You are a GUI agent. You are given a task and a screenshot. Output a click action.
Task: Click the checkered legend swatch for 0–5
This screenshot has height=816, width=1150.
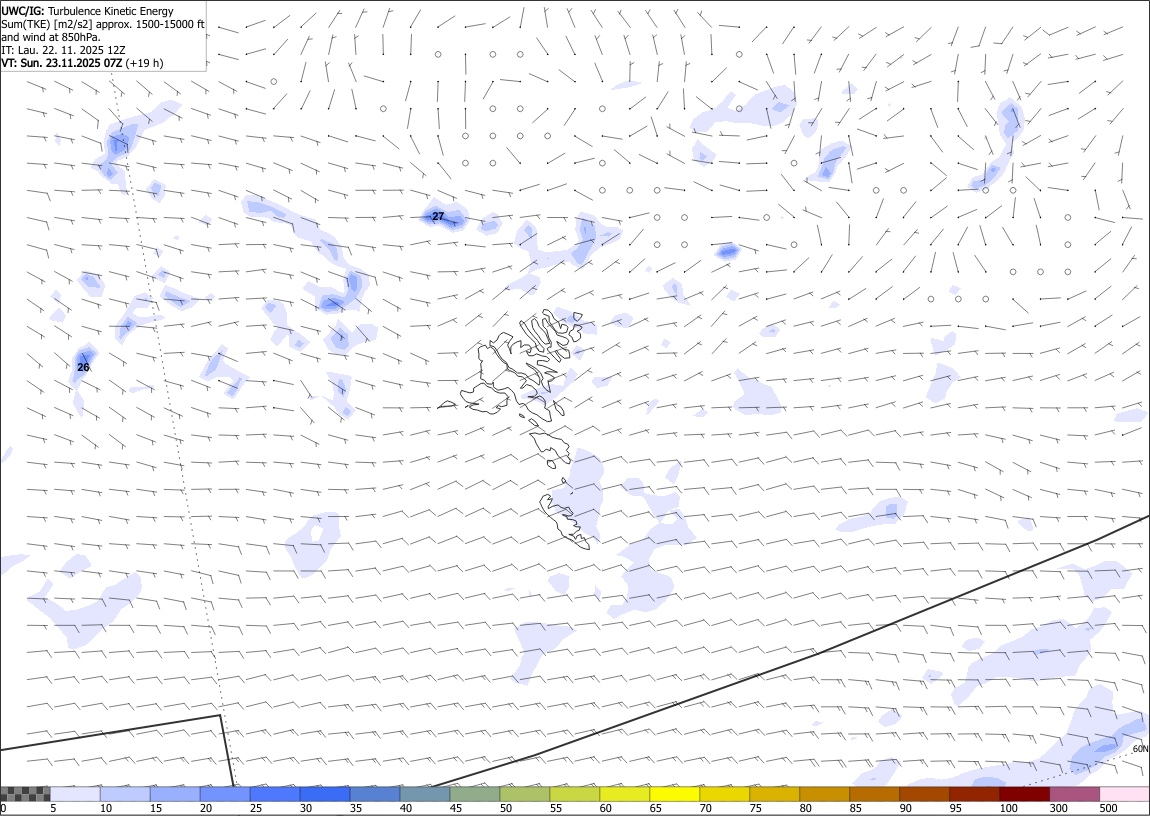(25, 794)
